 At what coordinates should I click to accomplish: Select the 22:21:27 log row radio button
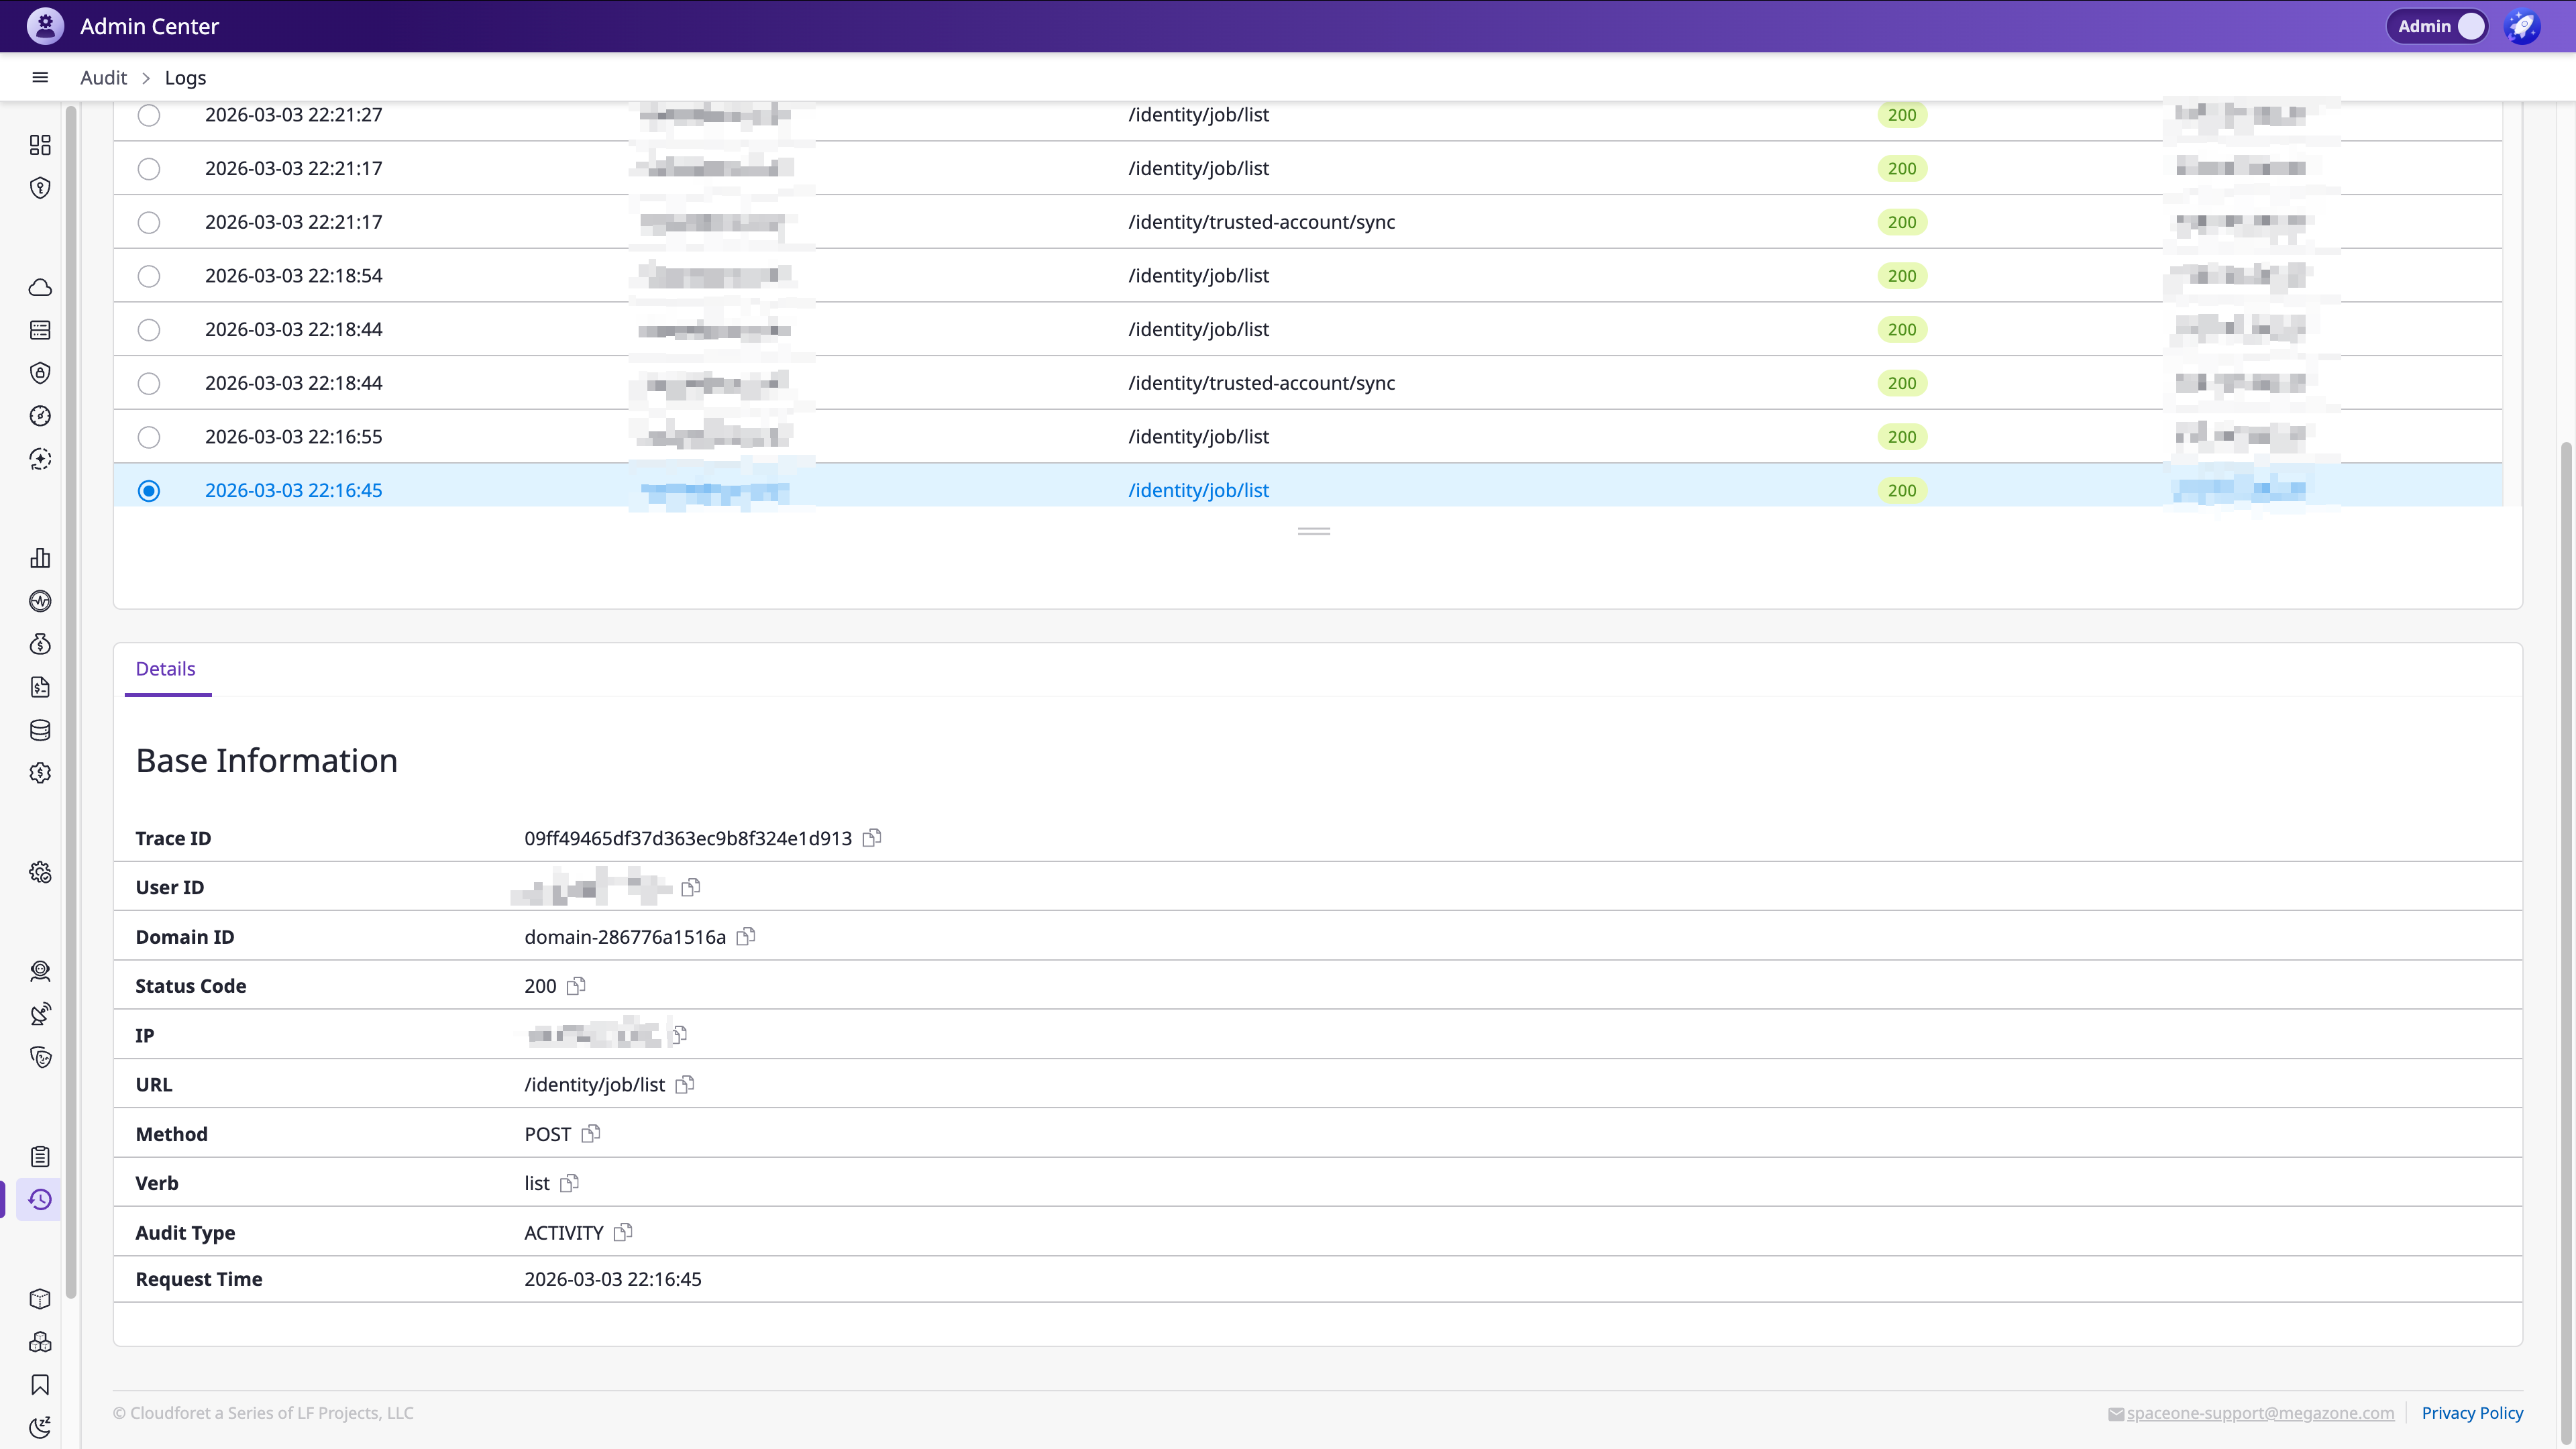149,115
